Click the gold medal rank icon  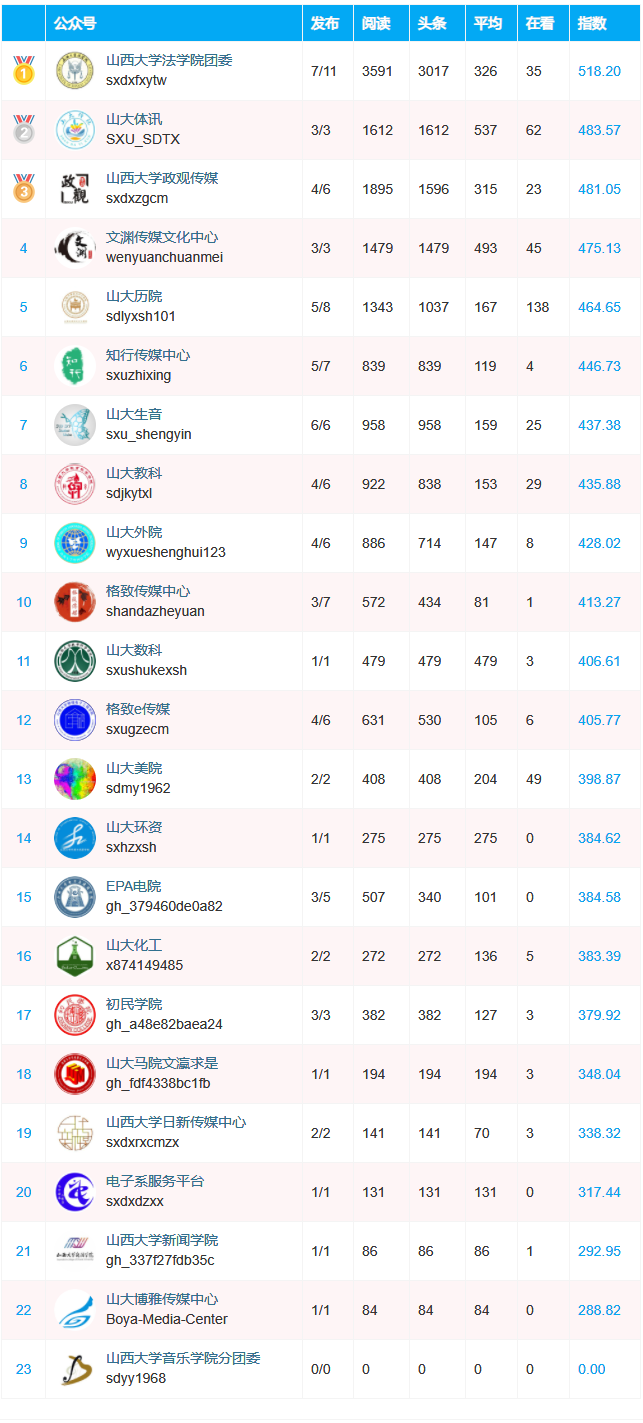point(23,70)
